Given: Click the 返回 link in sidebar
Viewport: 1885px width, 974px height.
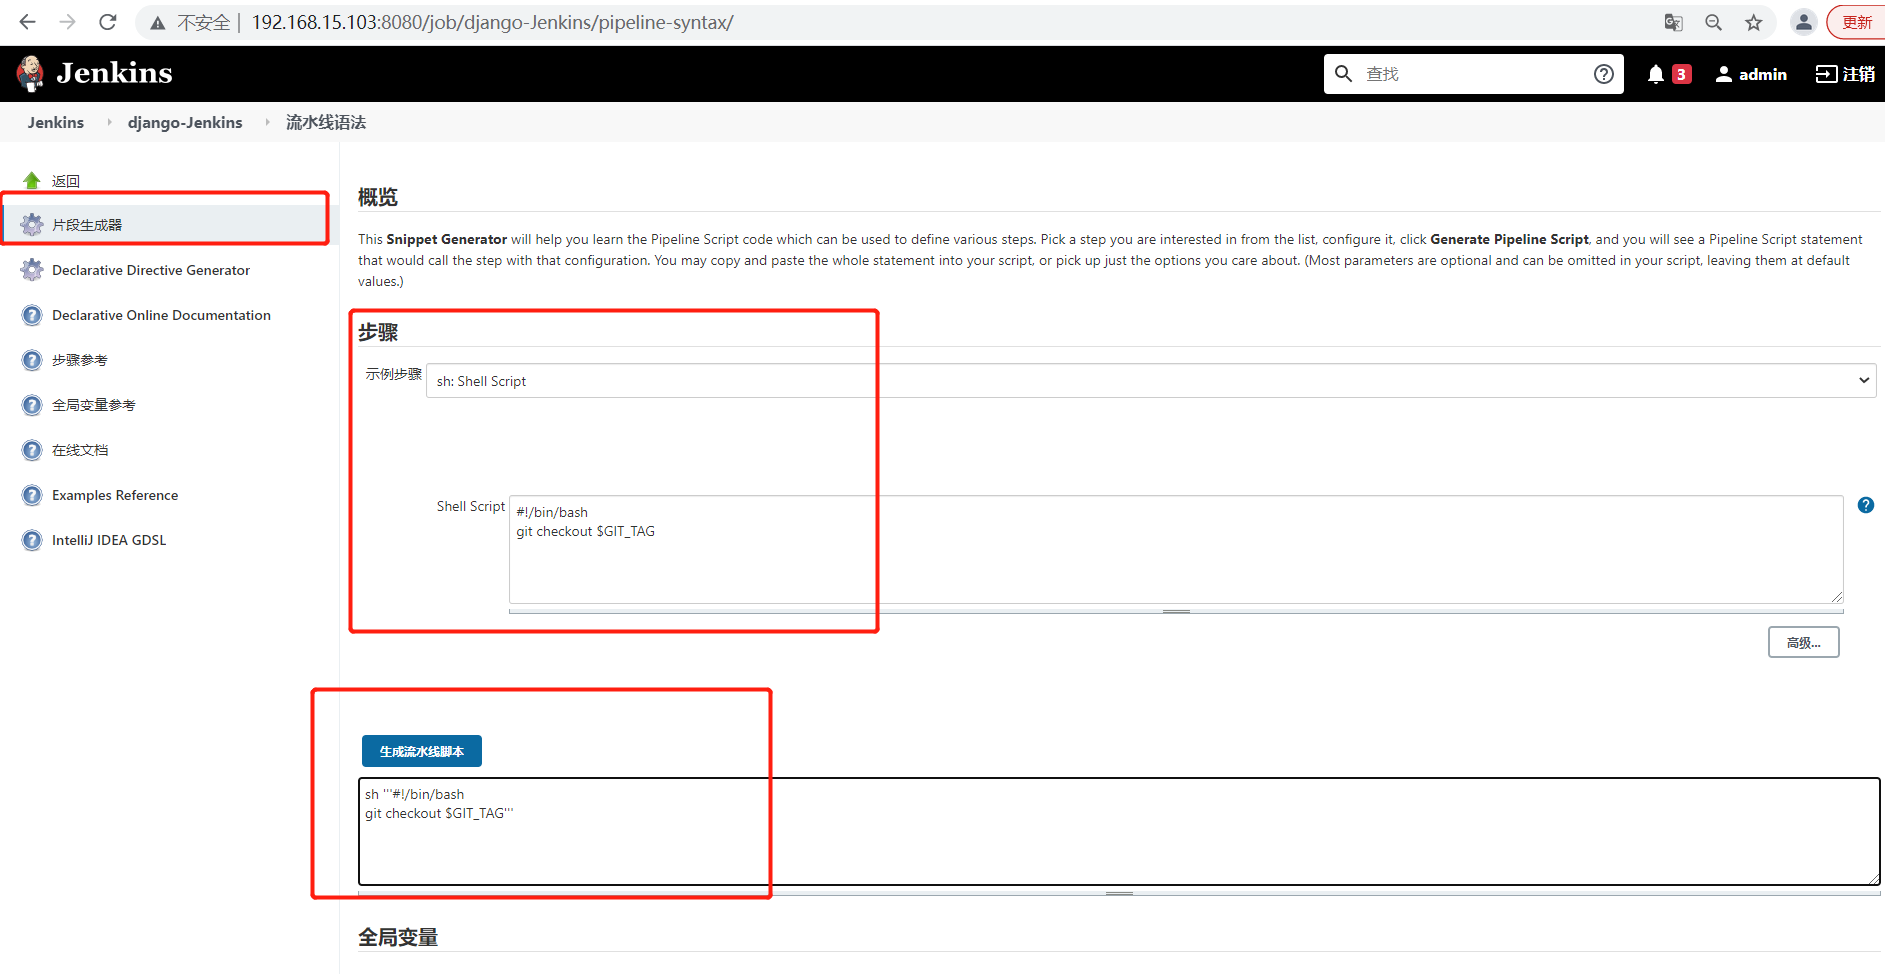Looking at the screenshot, I should click(66, 181).
